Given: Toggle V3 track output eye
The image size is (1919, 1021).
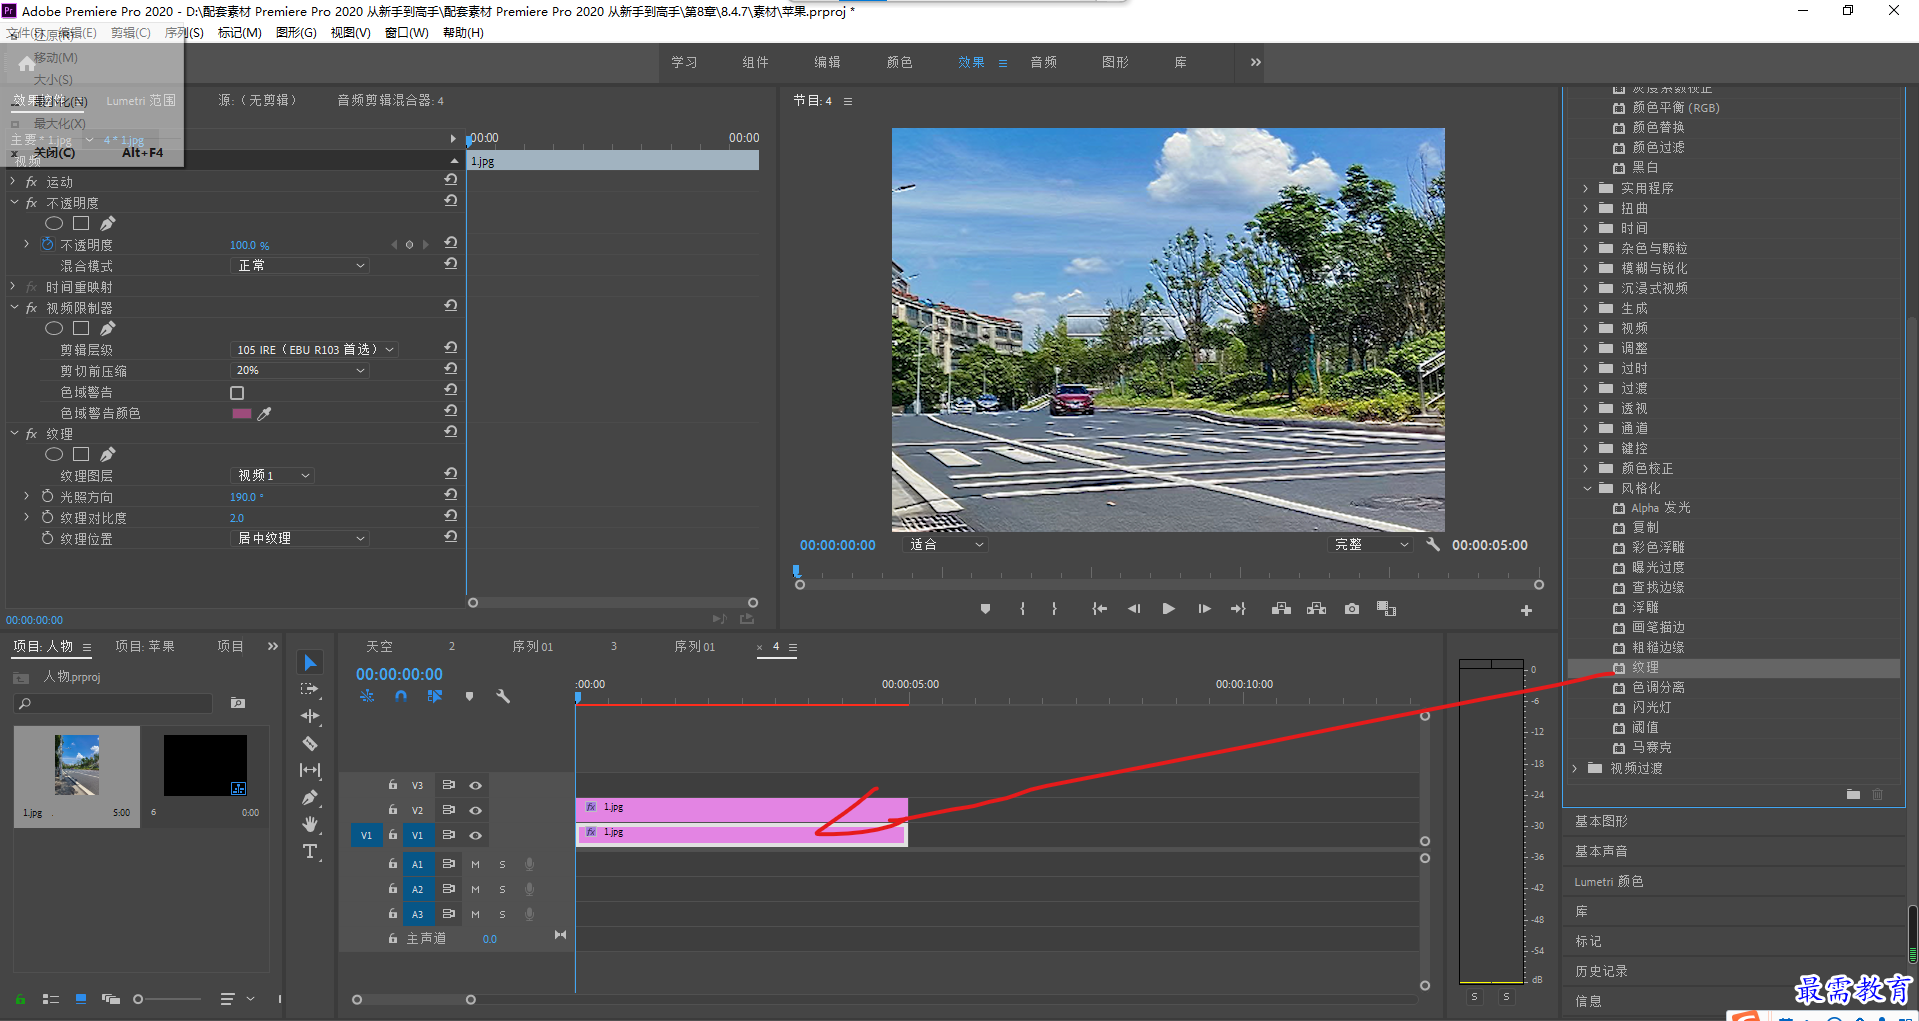Looking at the screenshot, I should click(x=476, y=785).
